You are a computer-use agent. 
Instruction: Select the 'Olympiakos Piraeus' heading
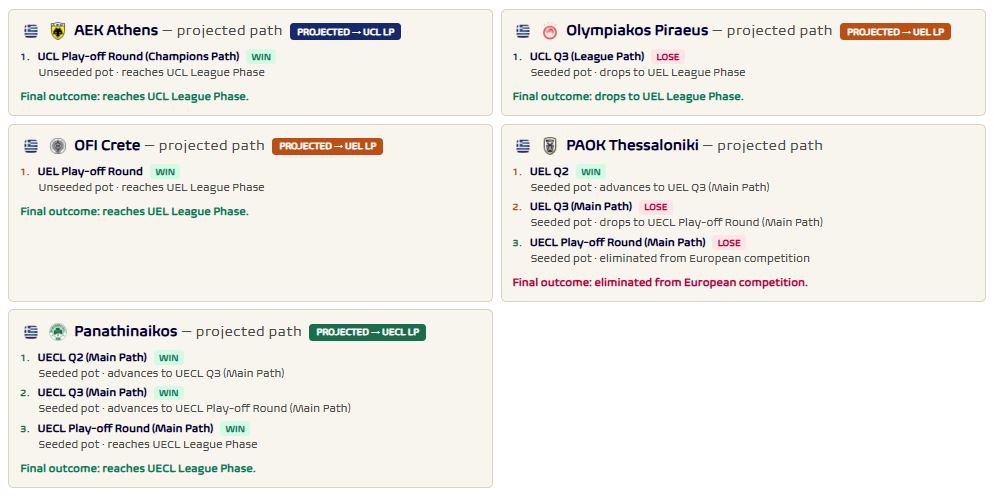coord(637,30)
